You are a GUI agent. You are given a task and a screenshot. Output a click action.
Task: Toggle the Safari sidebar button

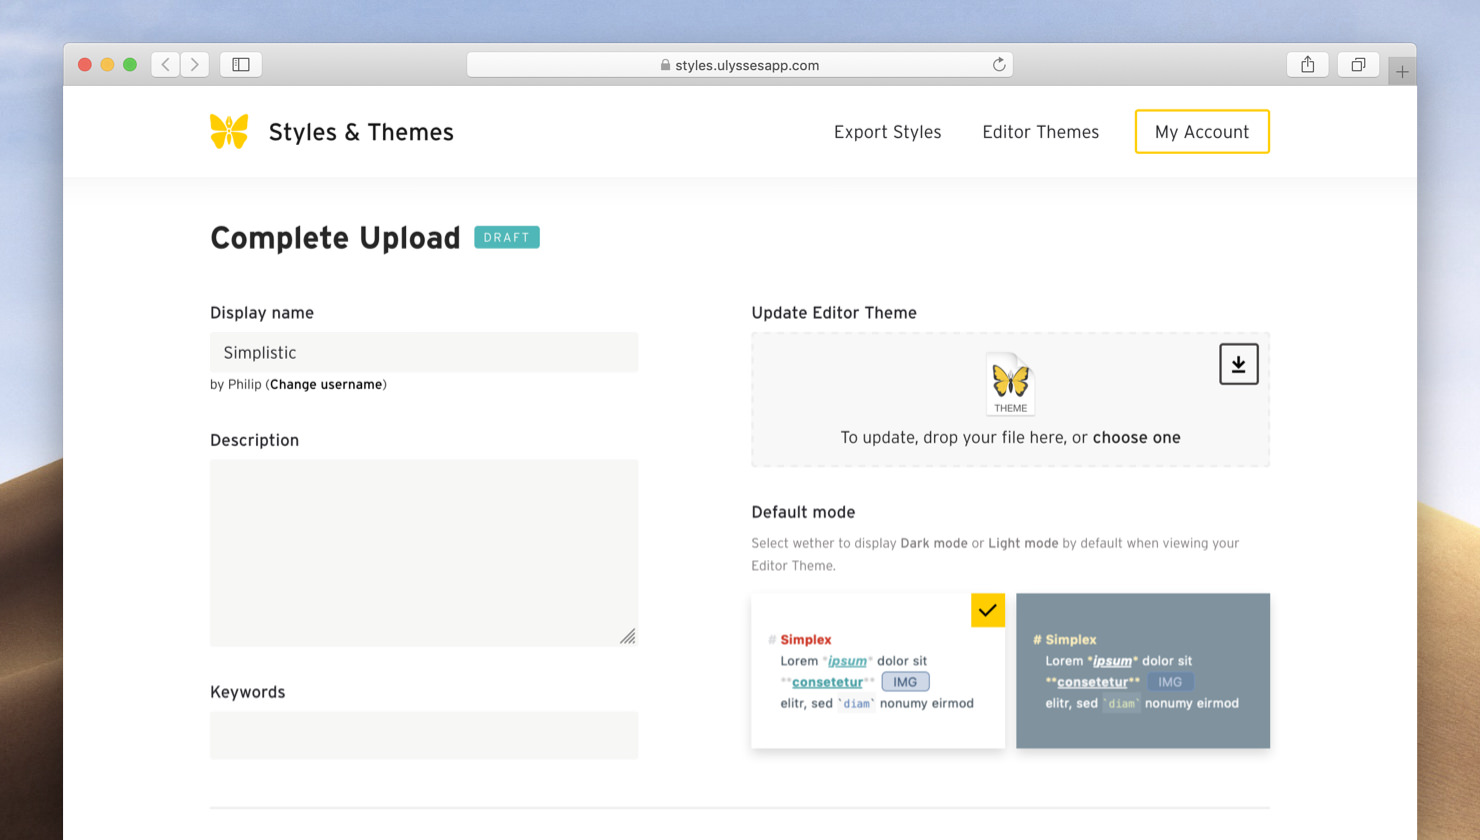pyautogui.click(x=241, y=65)
